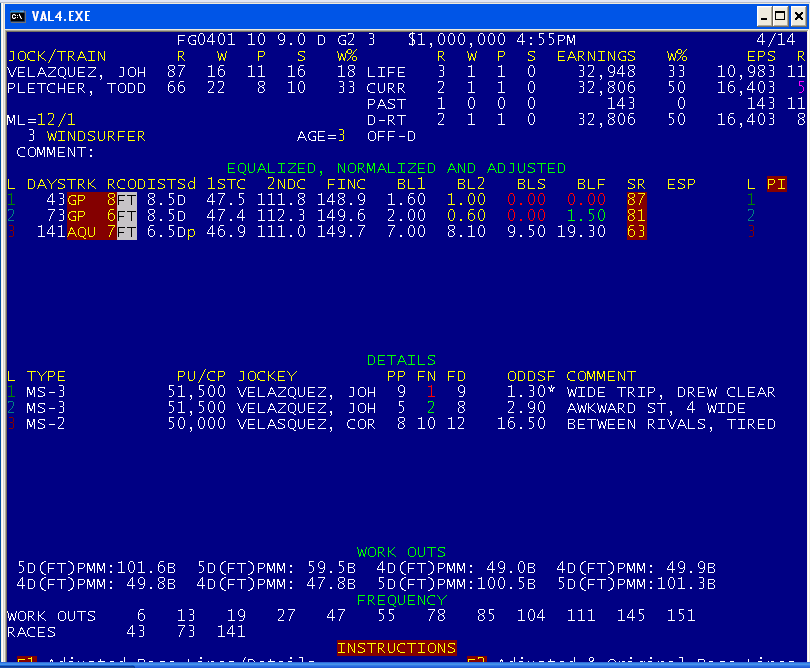Select jockey VELASQUEZ, COR
Image resolution: width=810 pixels, height=668 pixels.
[x=306, y=424]
